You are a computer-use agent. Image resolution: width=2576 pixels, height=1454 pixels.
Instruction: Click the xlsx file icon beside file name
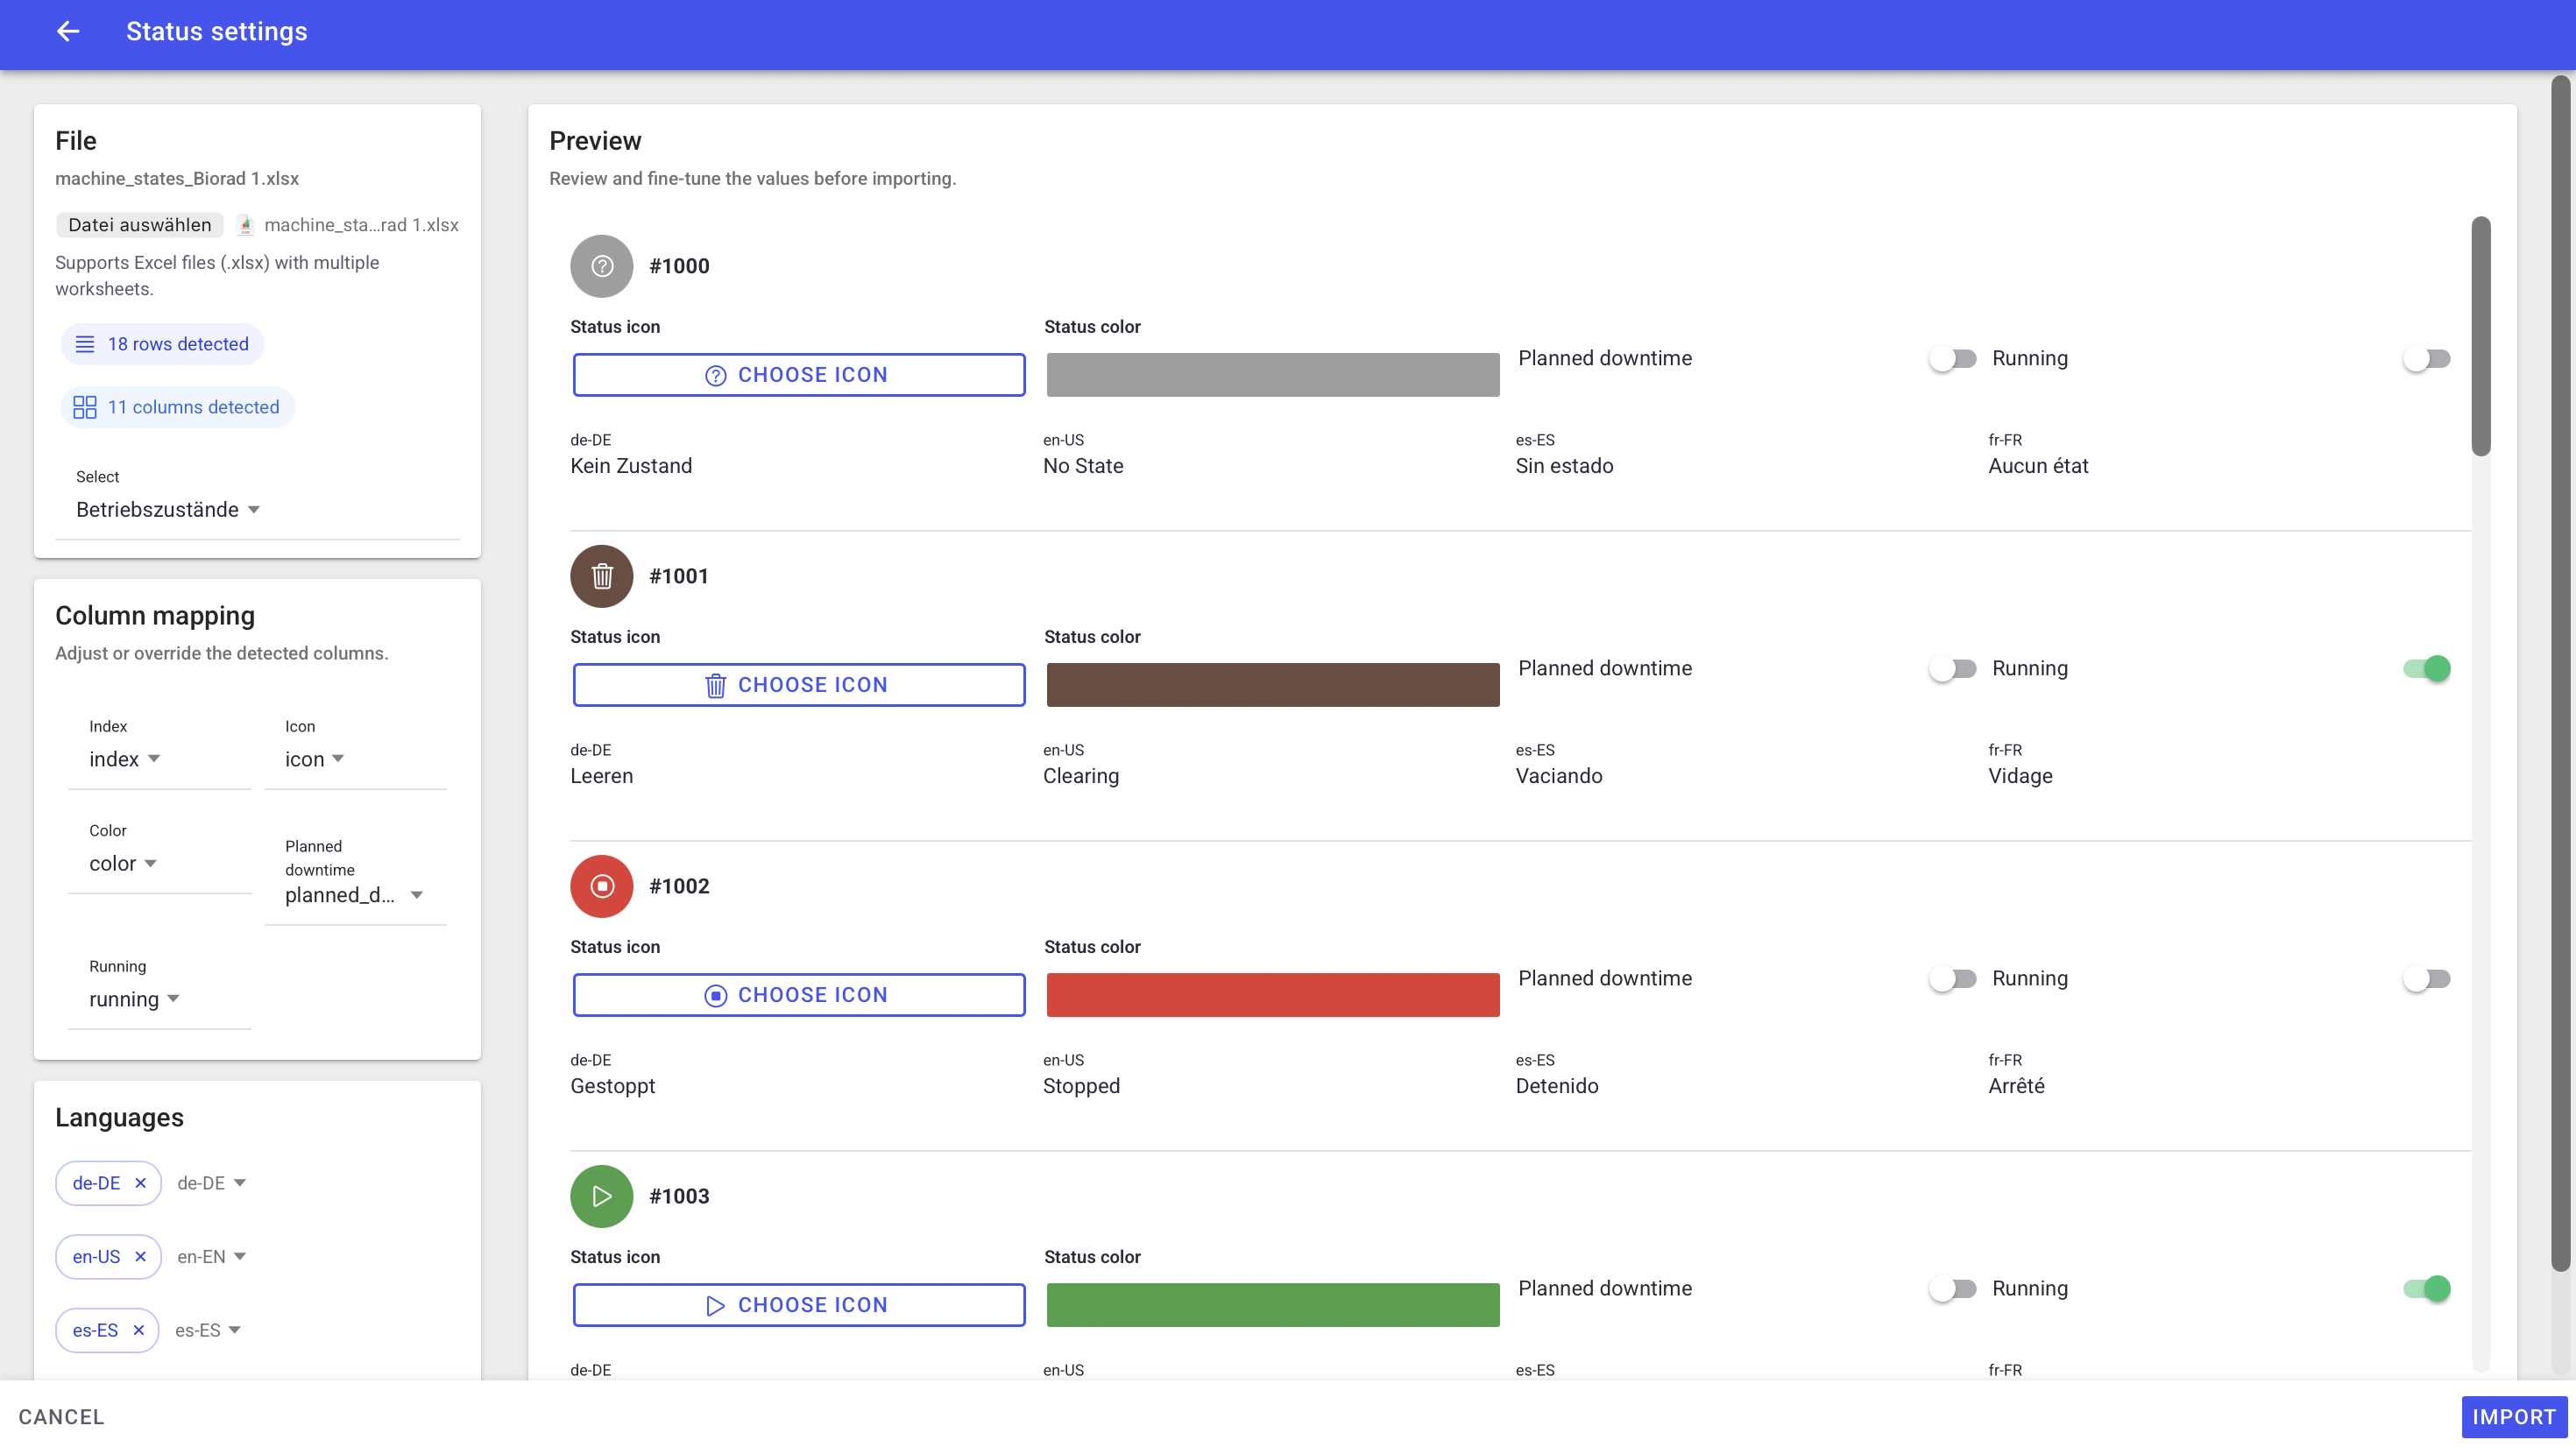245,225
